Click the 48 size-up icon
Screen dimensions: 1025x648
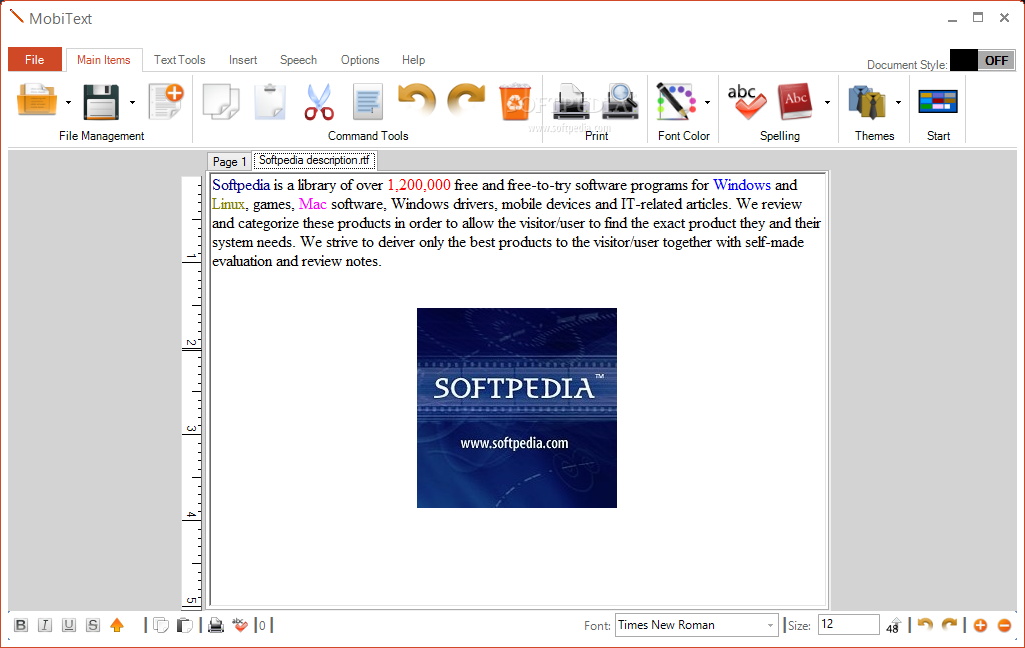894,626
